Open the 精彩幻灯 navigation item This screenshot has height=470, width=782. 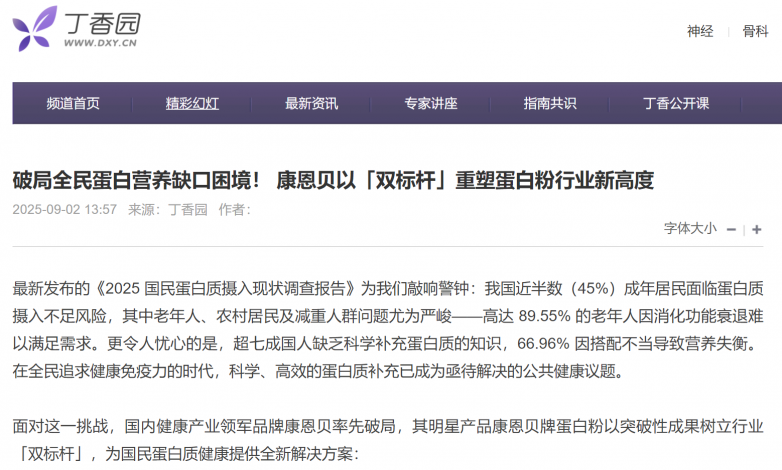192,103
